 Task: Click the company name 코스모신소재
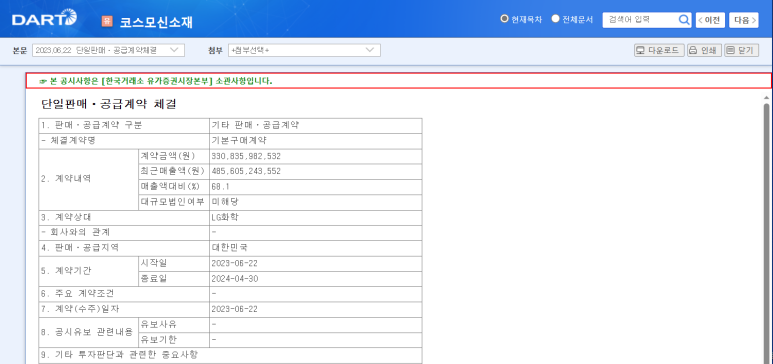pos(156,22)
